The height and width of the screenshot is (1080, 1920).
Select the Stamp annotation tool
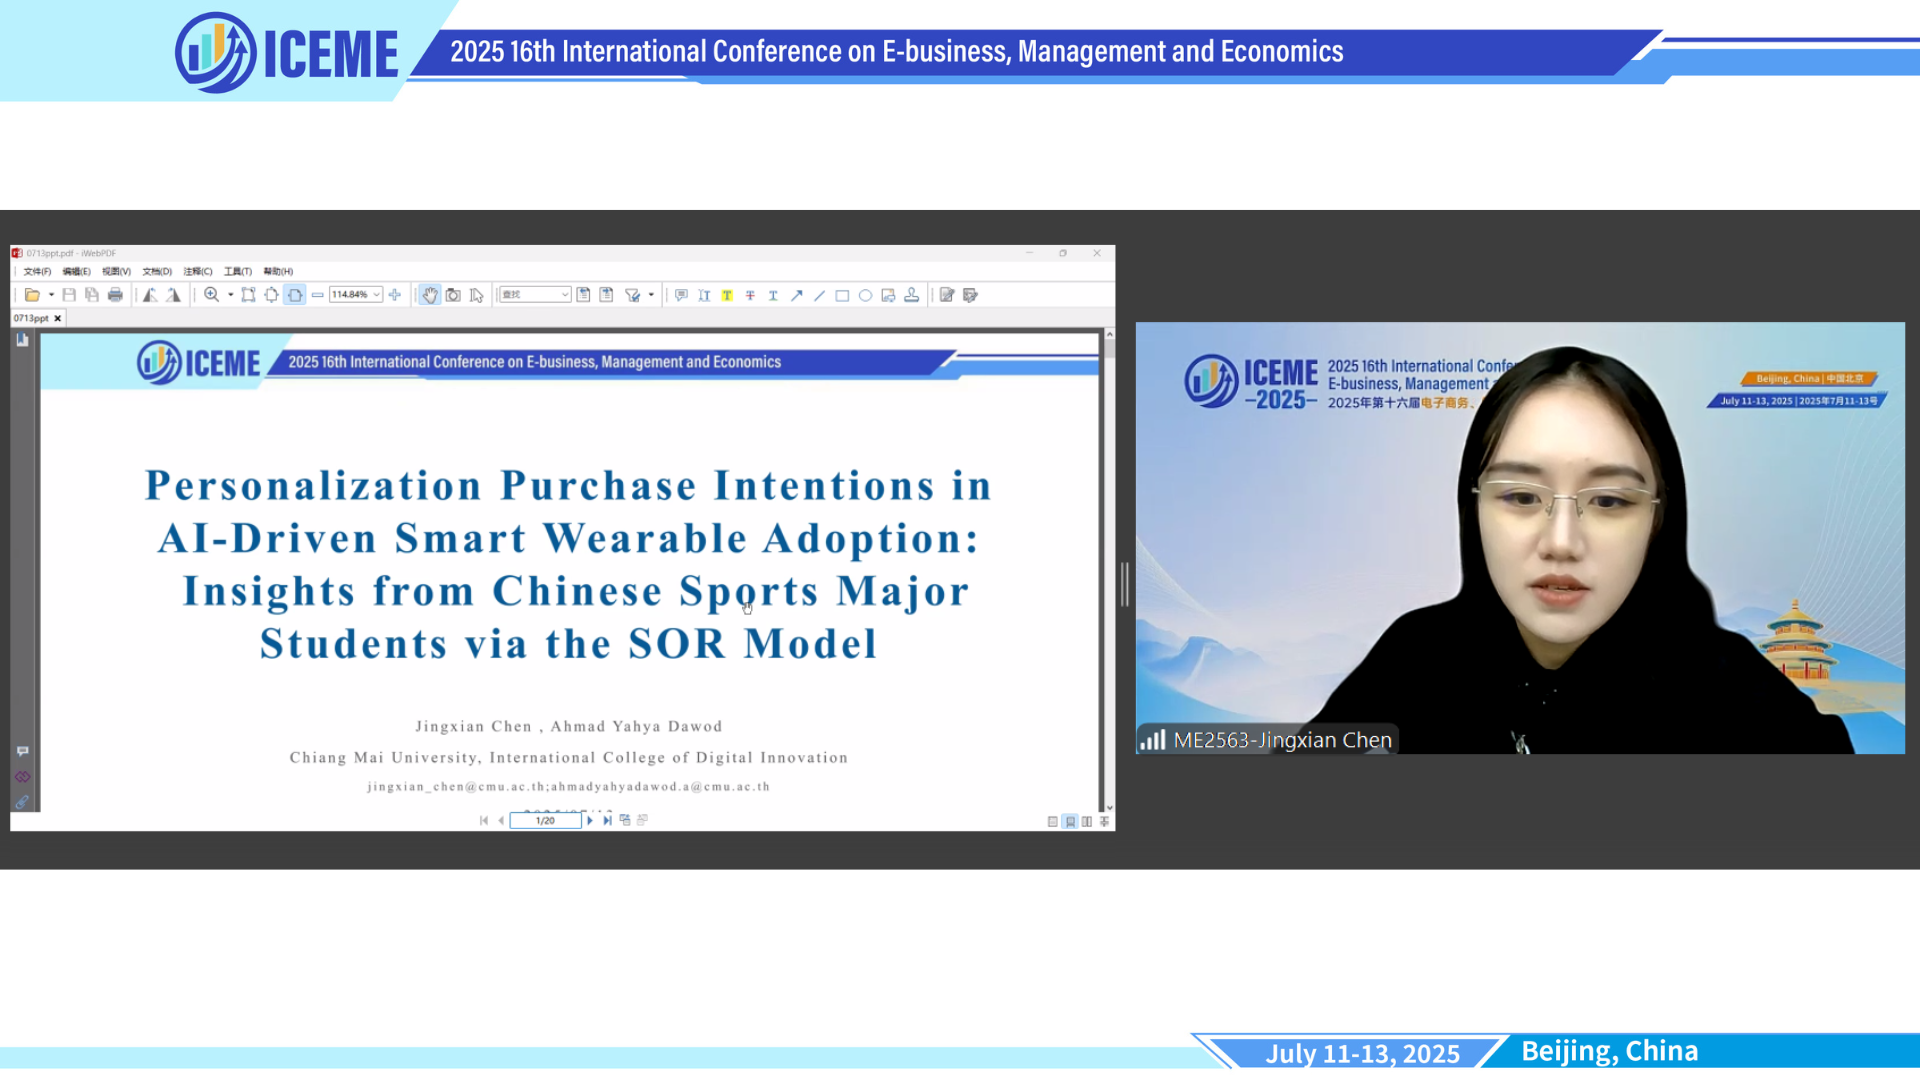pyautogui.click(x=911, y=295)
